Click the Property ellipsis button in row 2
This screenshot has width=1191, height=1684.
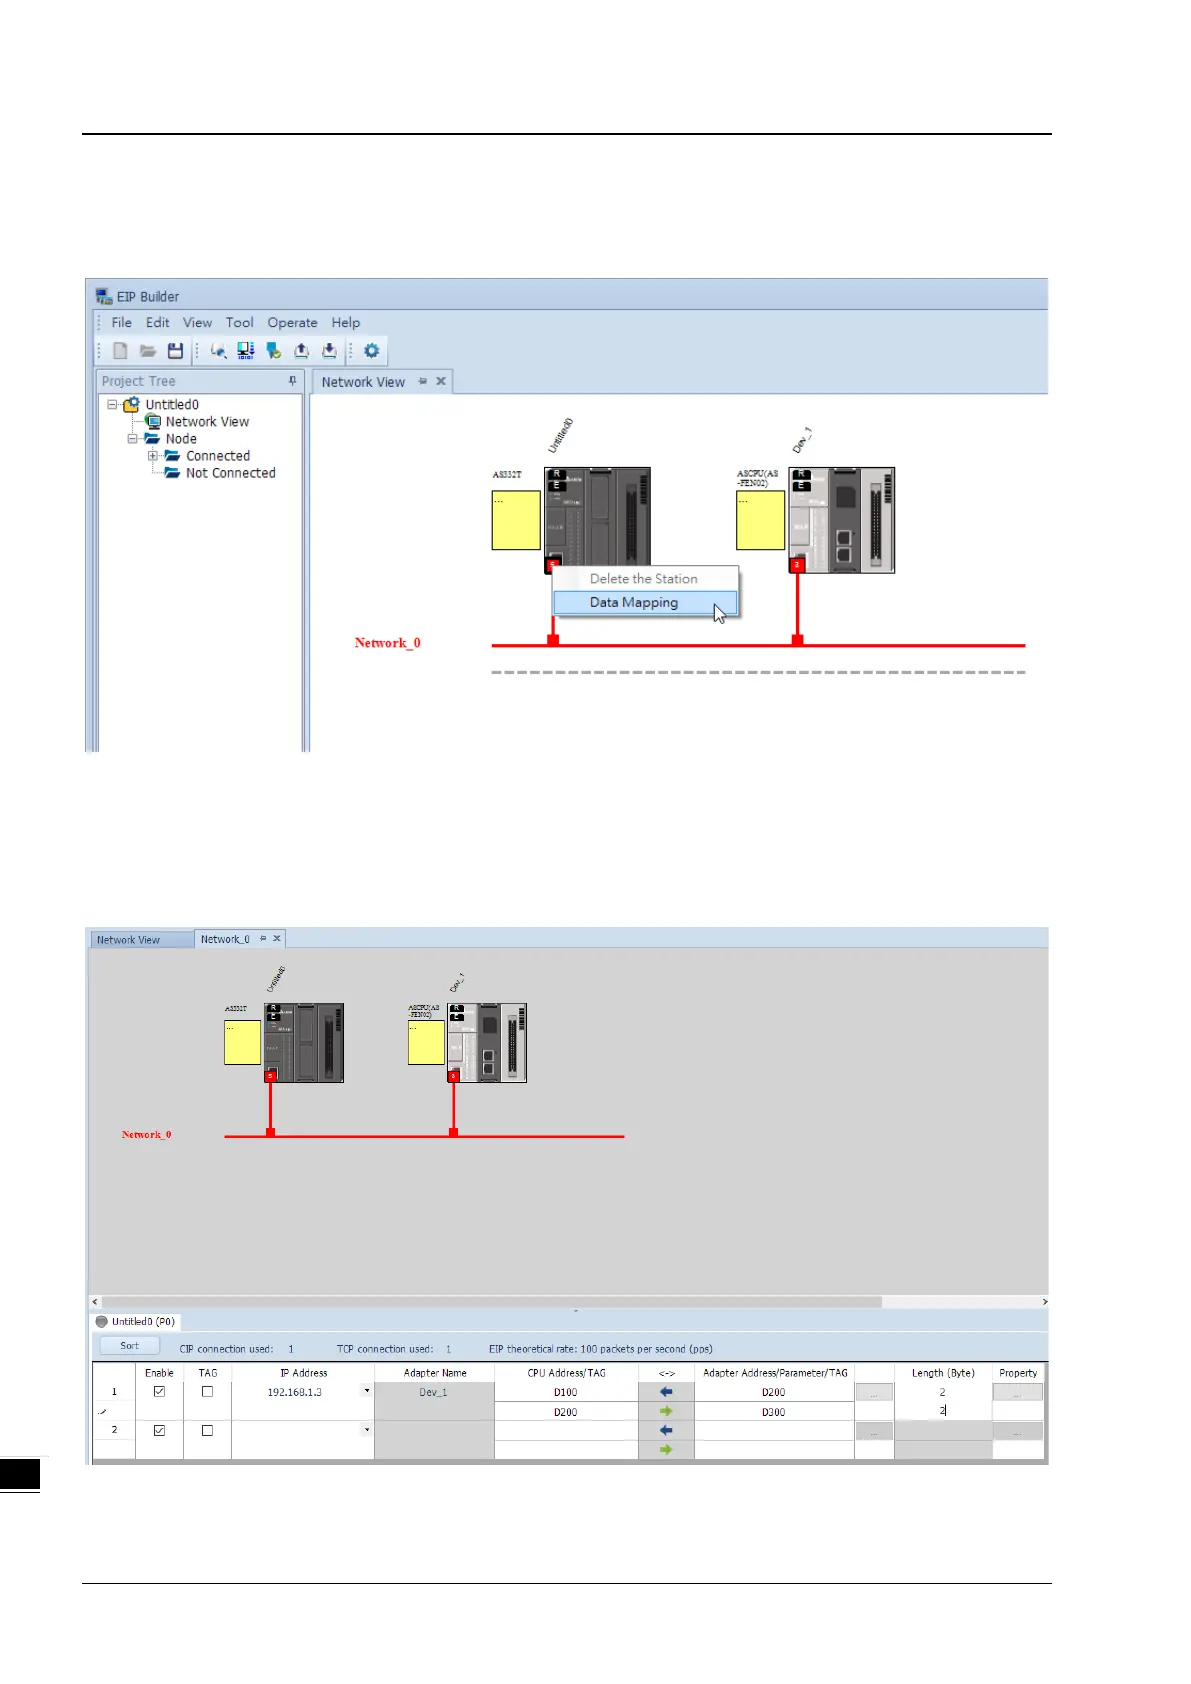tap(1017, 1431)
